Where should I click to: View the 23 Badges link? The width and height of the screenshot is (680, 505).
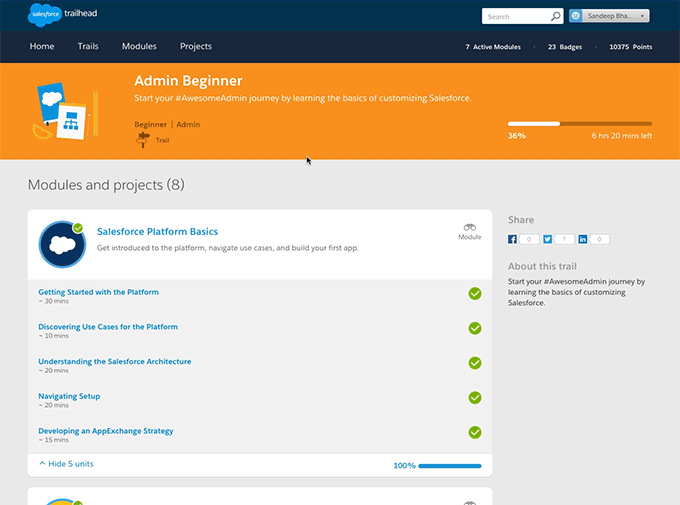565,47
